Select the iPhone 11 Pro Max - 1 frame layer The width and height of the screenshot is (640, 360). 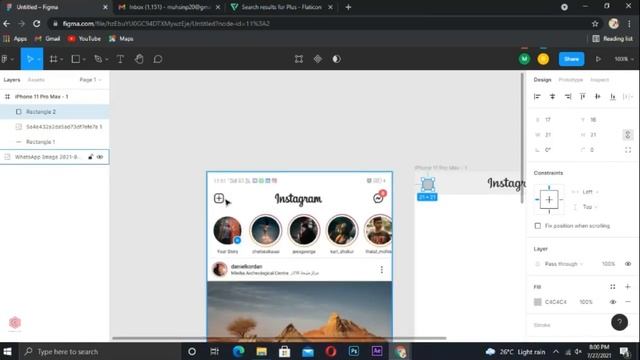(55, 96)
